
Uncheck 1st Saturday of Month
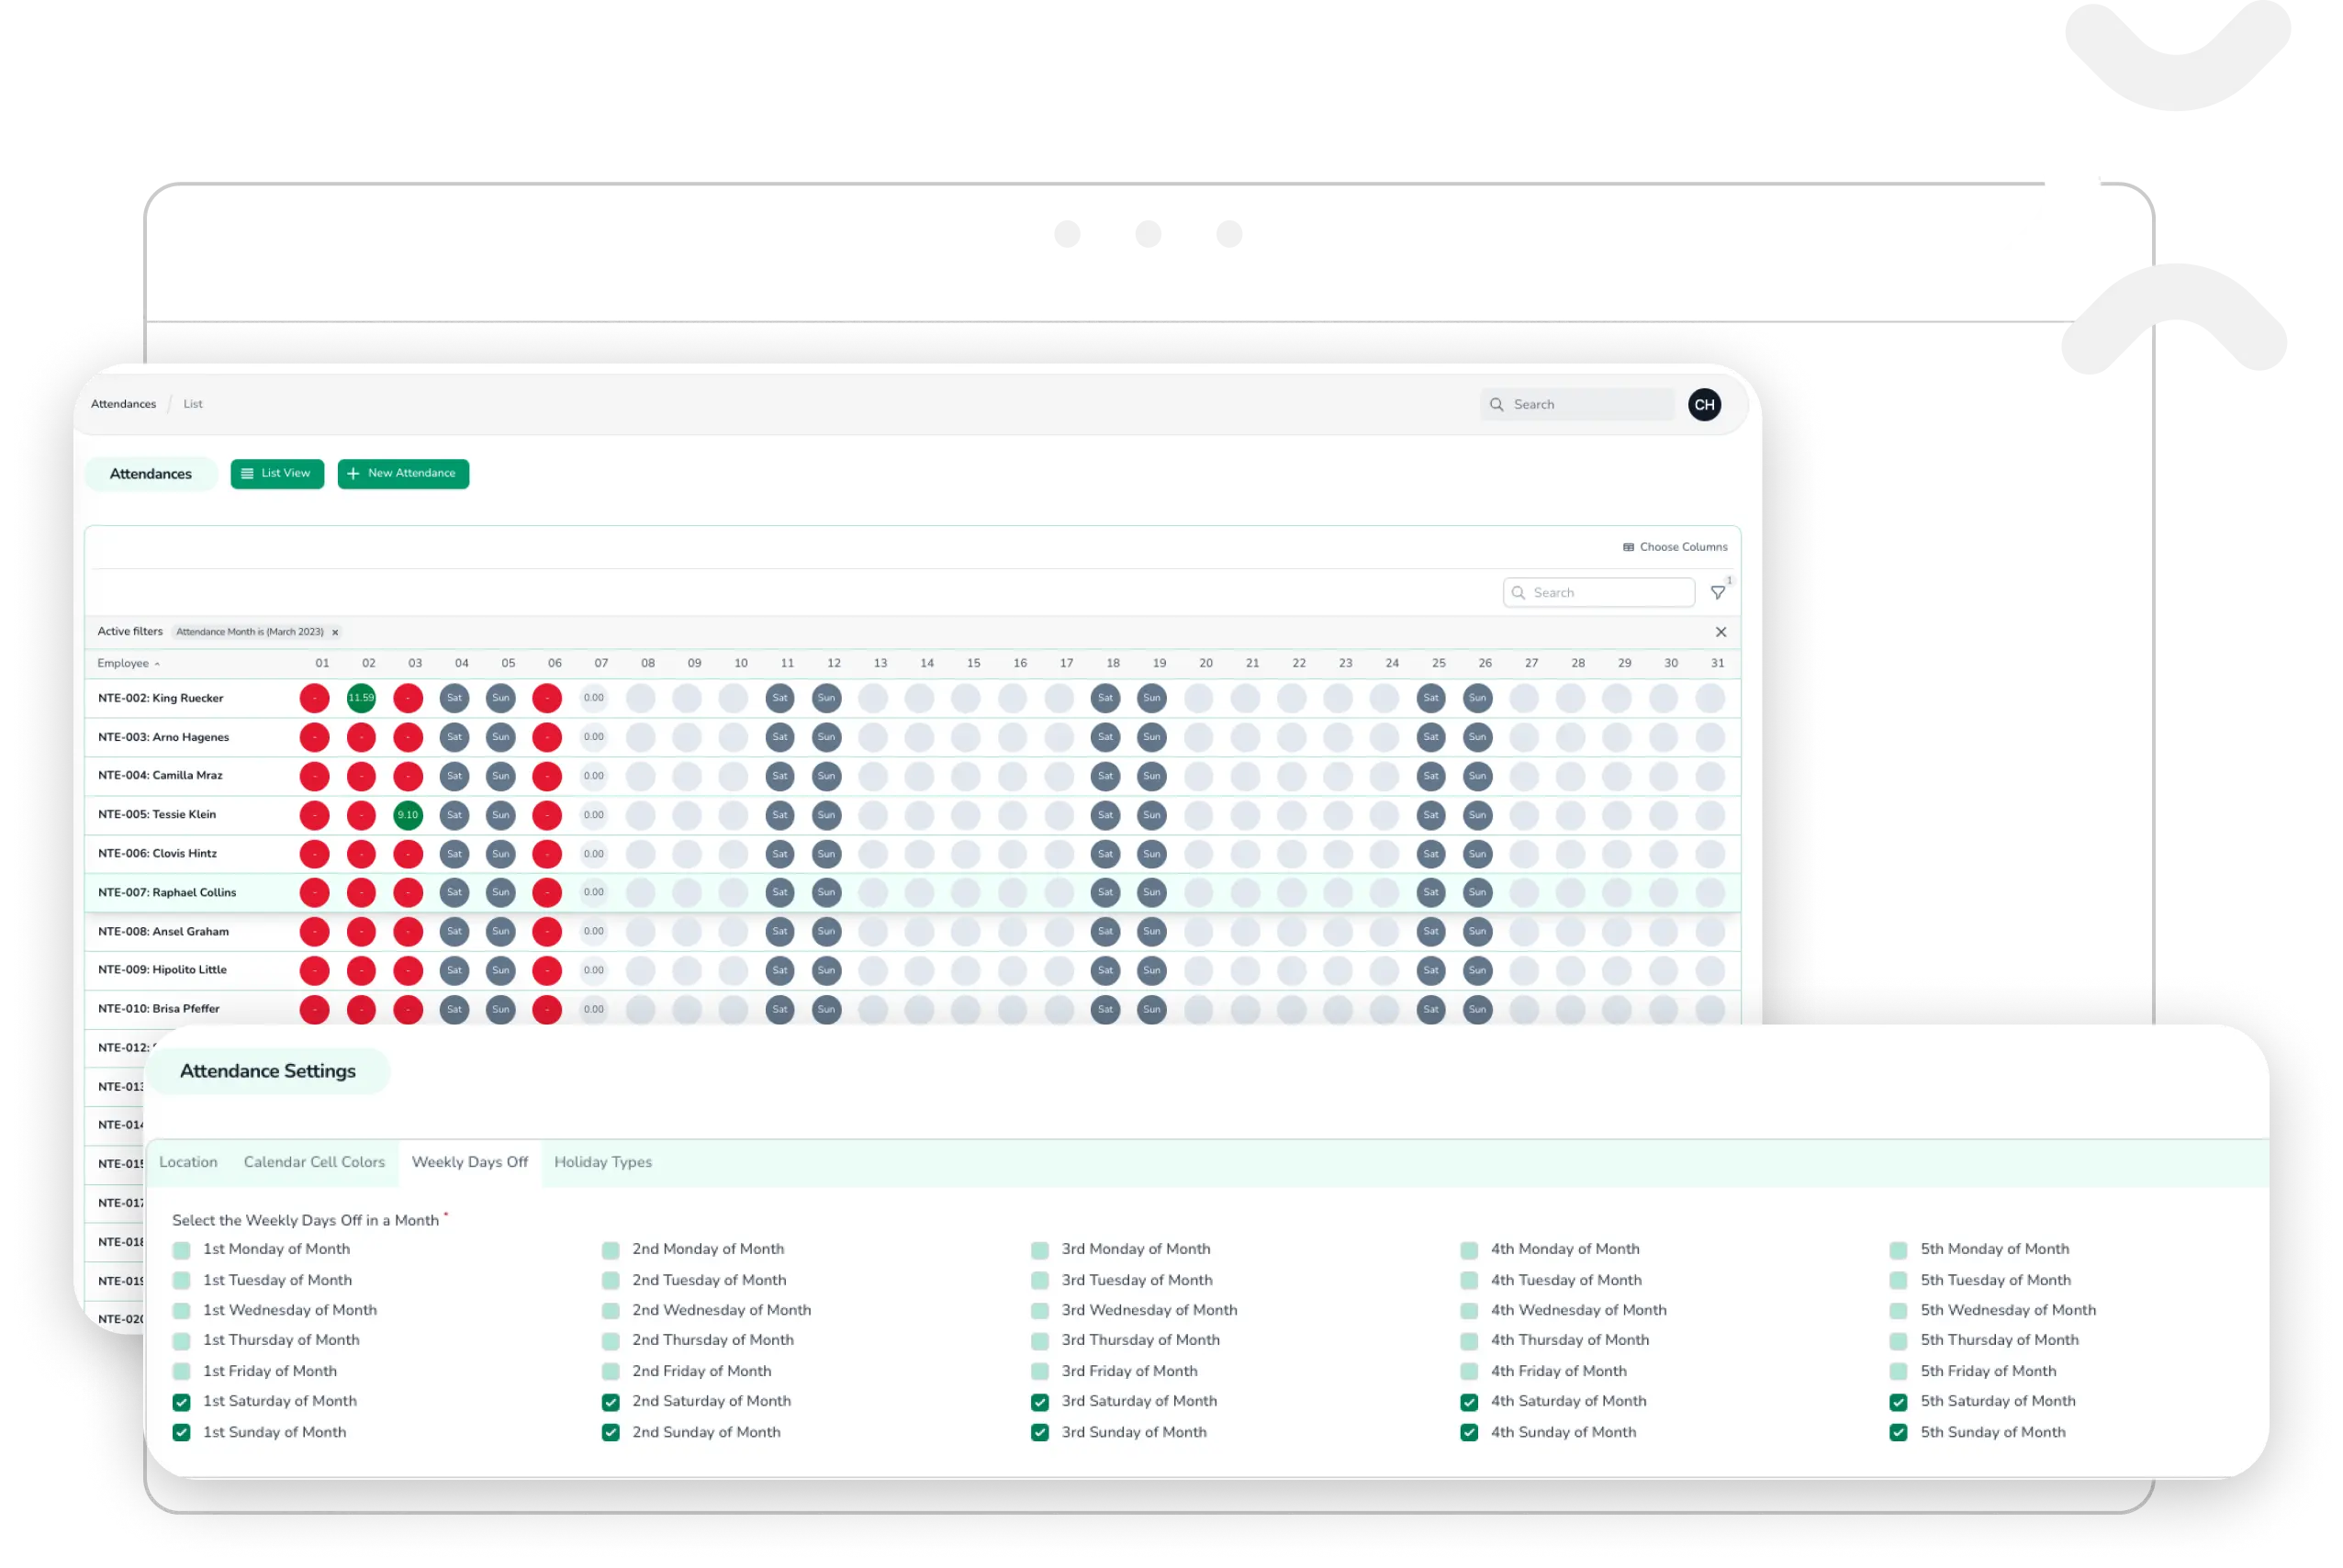pyautogui.click(x=181, y=1402)
